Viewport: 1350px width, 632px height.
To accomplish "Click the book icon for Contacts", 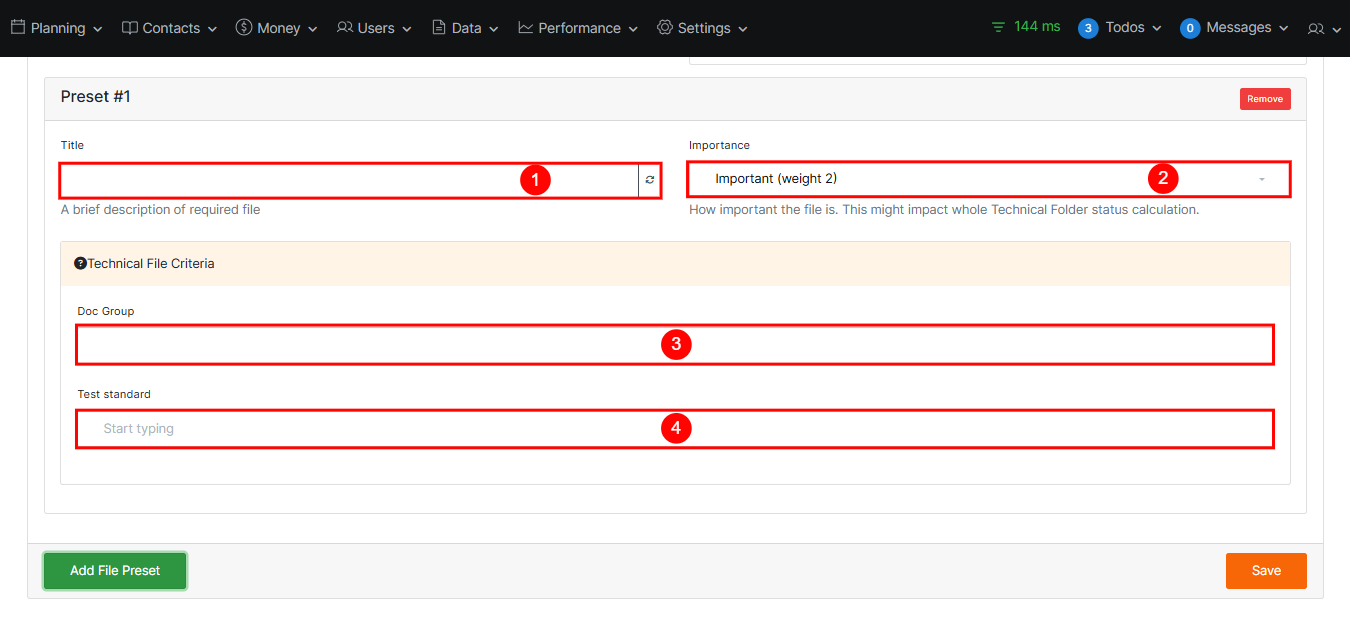I will (130, 28).
